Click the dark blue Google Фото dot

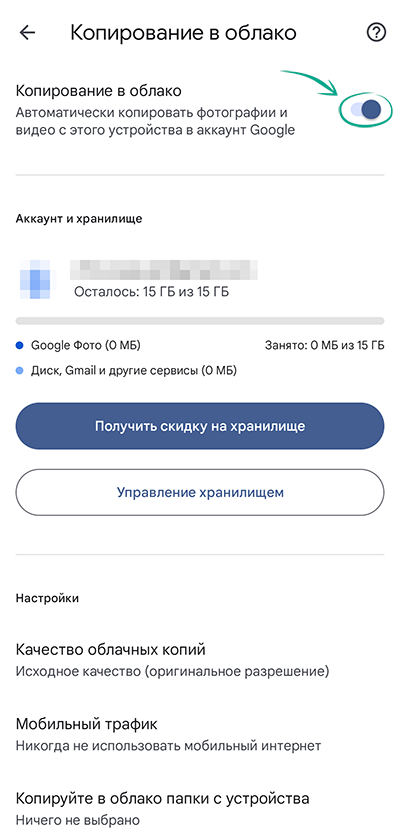[x=20, y=346]
